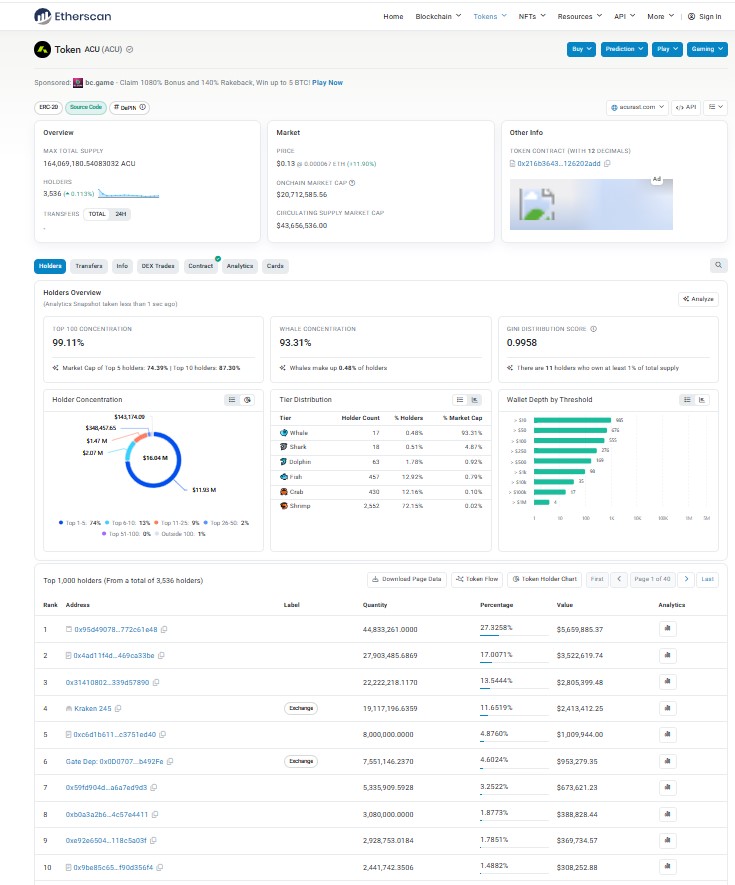
Task: Open Token Flow
Action: pyautogui.click(x=477, y=579)
